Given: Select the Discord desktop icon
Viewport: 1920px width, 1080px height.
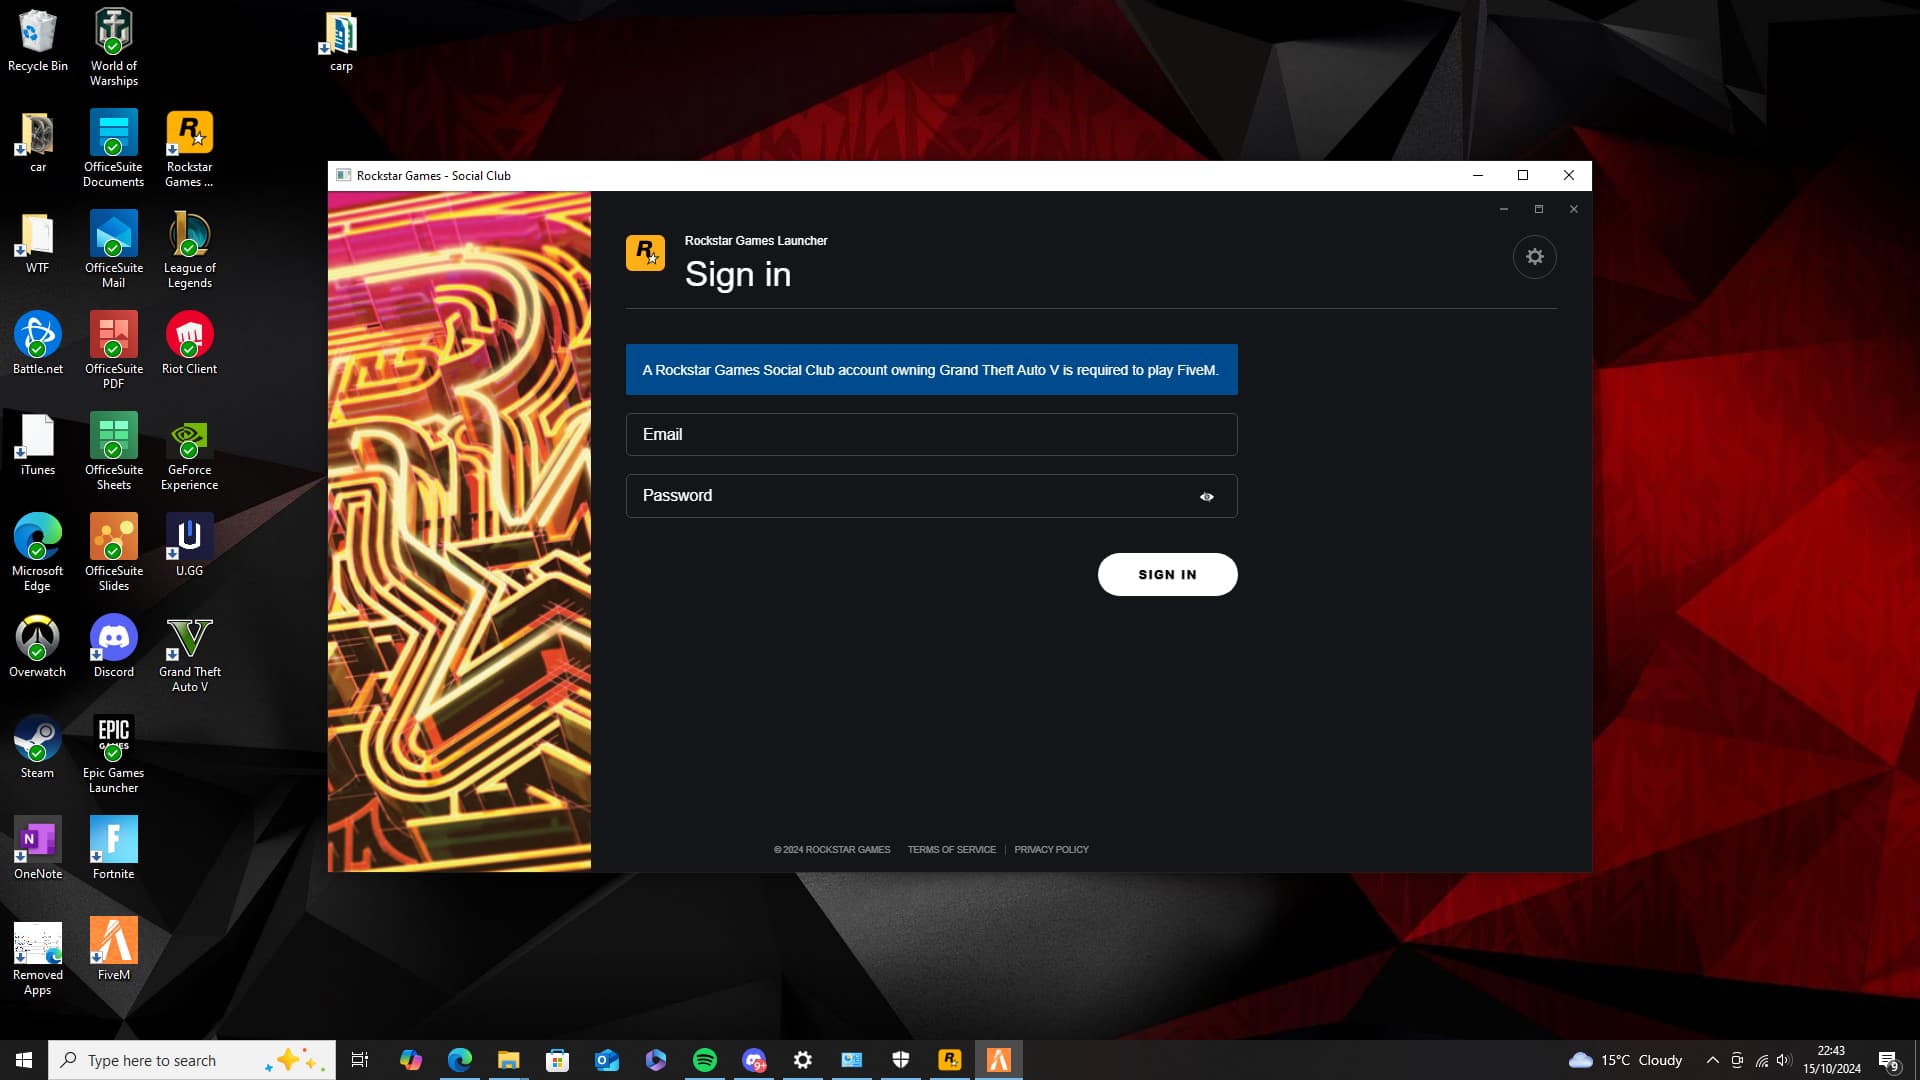Looking at the screenshot, I should click(x=113, y=647).
